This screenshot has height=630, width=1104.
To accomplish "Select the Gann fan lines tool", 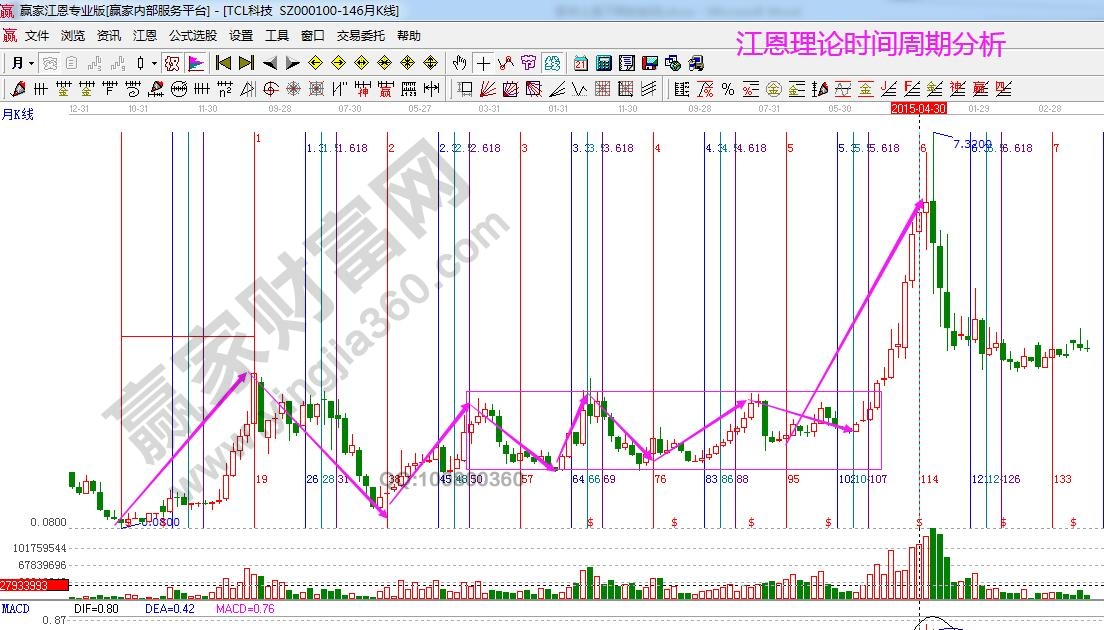I will click(x=488, y=89).
